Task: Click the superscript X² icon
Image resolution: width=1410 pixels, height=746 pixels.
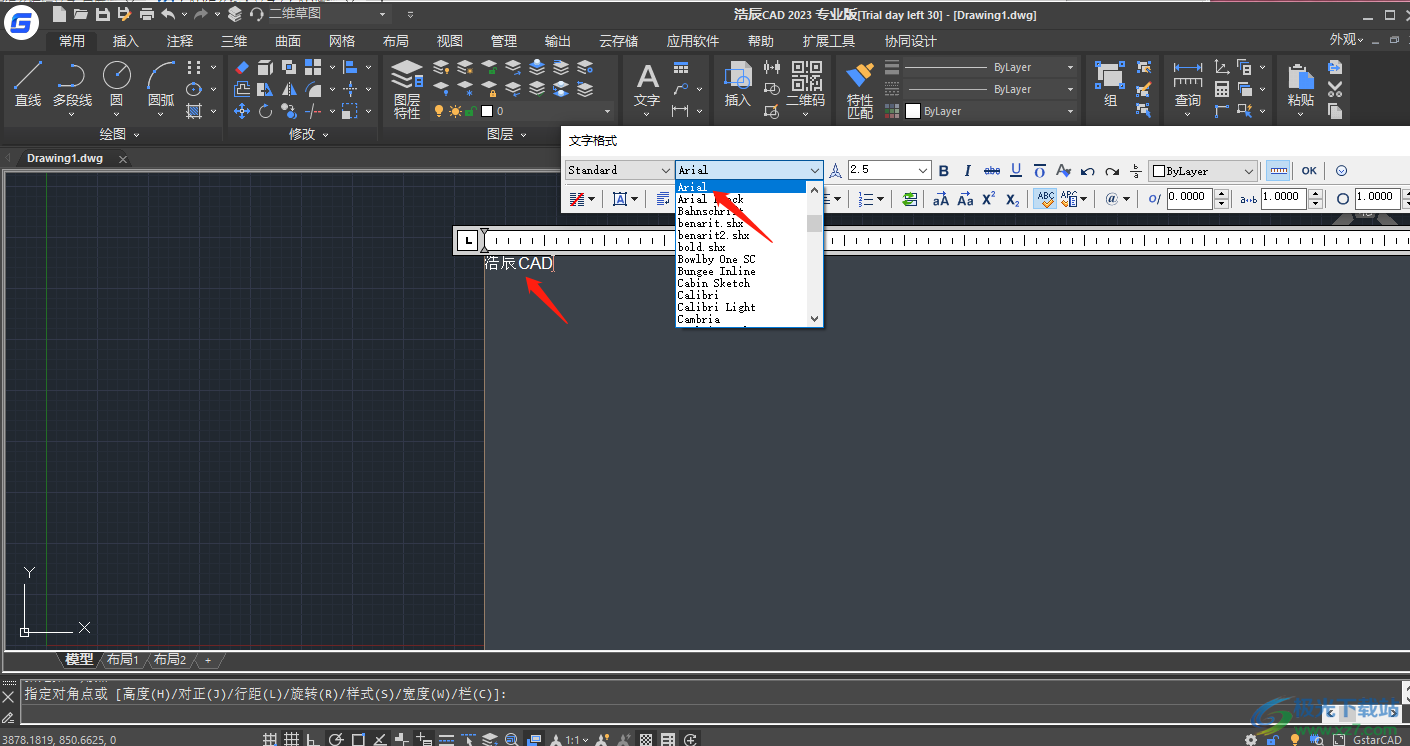Action: tap(988, 199)
